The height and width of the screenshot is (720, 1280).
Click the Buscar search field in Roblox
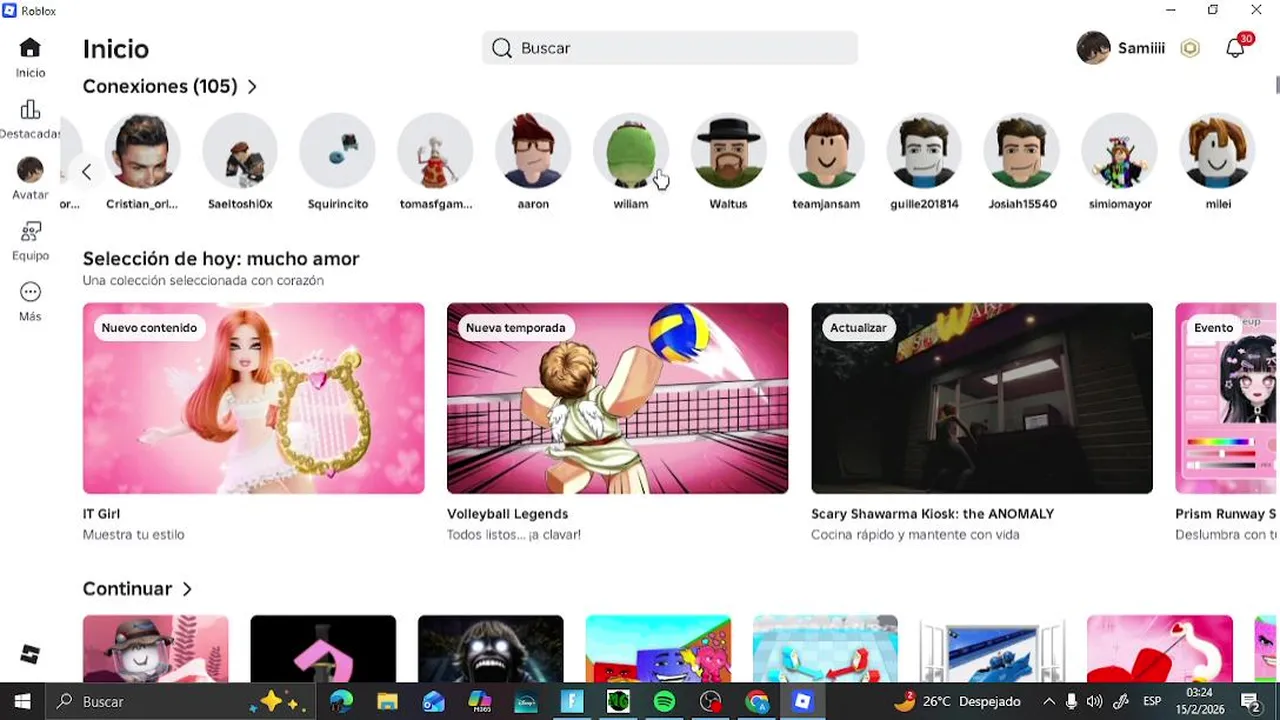670,48
